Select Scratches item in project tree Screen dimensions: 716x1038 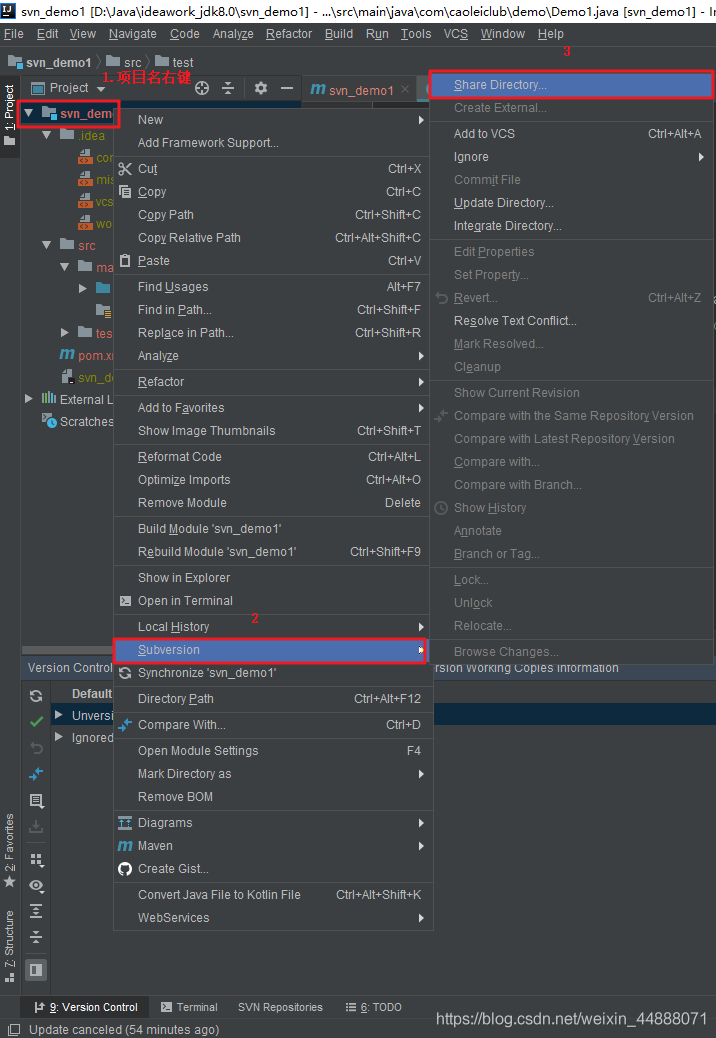pos(78,422)
